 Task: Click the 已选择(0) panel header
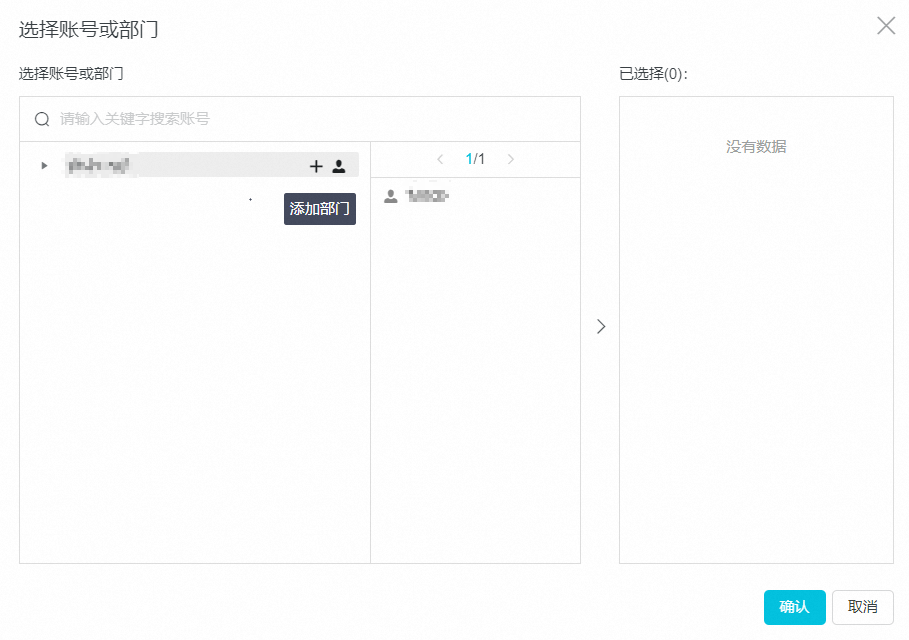pos(655,71)
